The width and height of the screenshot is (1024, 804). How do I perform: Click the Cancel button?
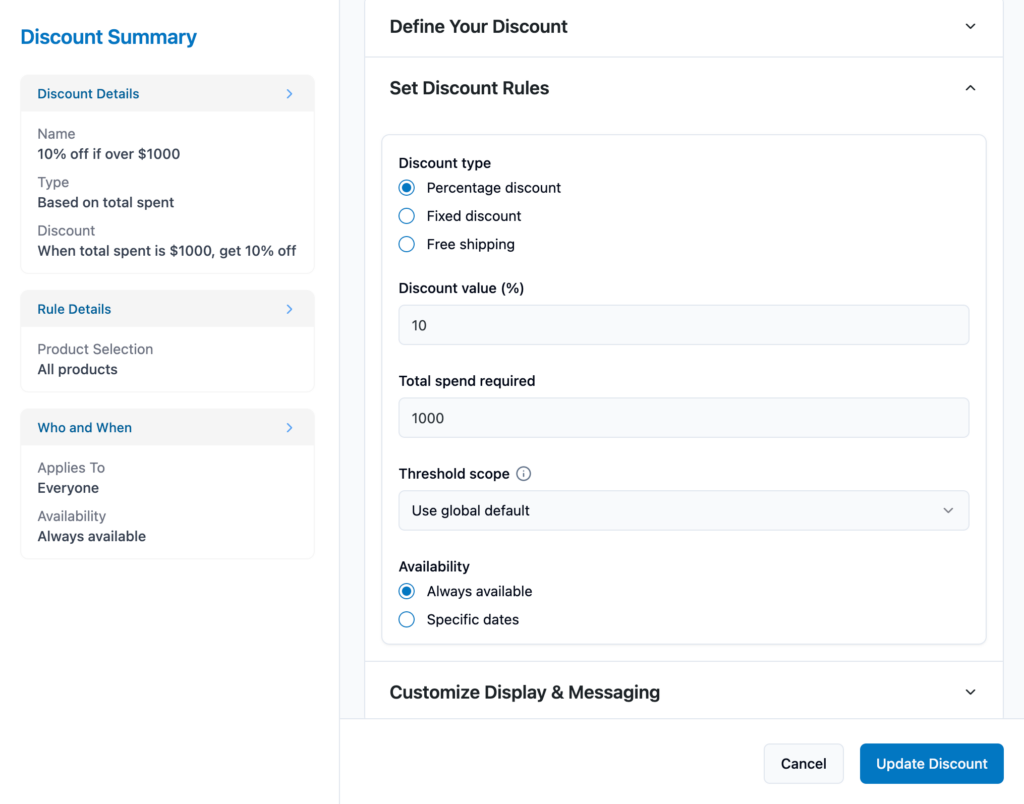pyautogui.click(x=803, y=764)
